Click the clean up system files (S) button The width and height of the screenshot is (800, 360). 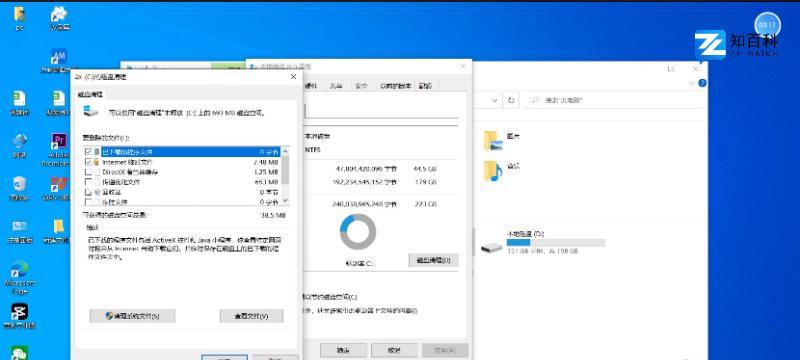click(132, 316)
